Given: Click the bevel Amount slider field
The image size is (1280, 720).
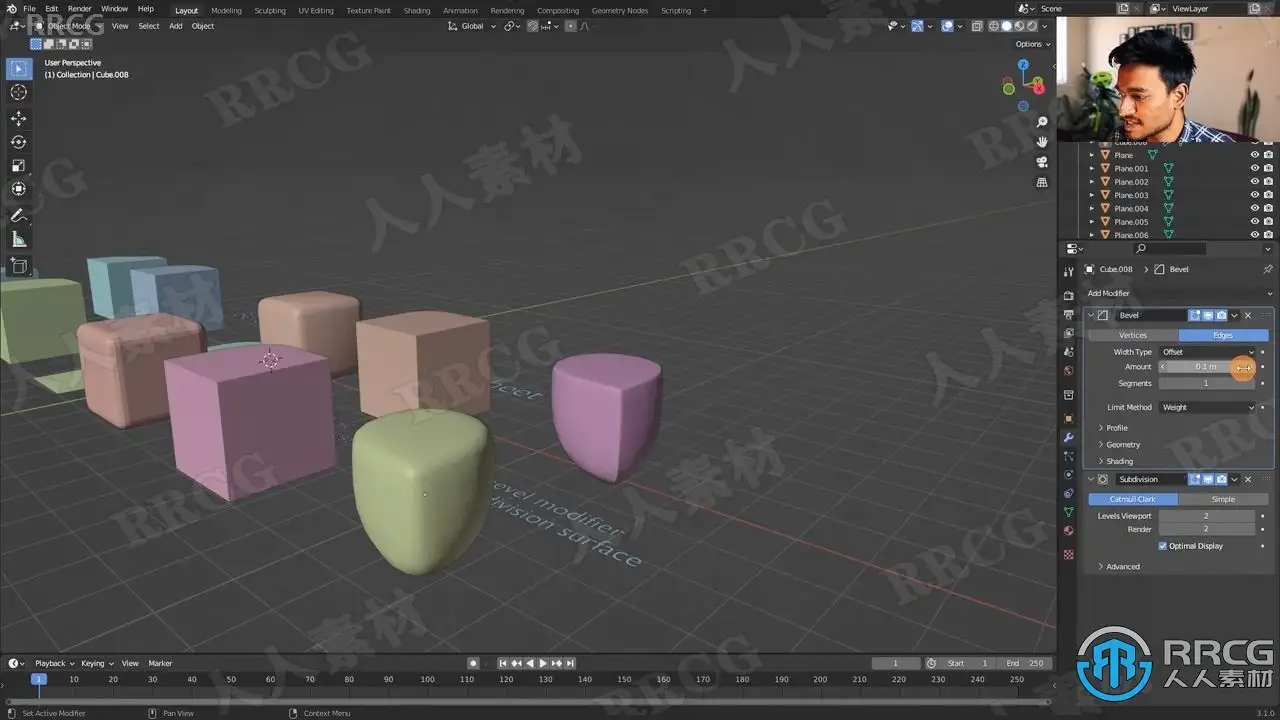Looking at the screenshot, I should pyautogui.click(x=1206, y=367).
